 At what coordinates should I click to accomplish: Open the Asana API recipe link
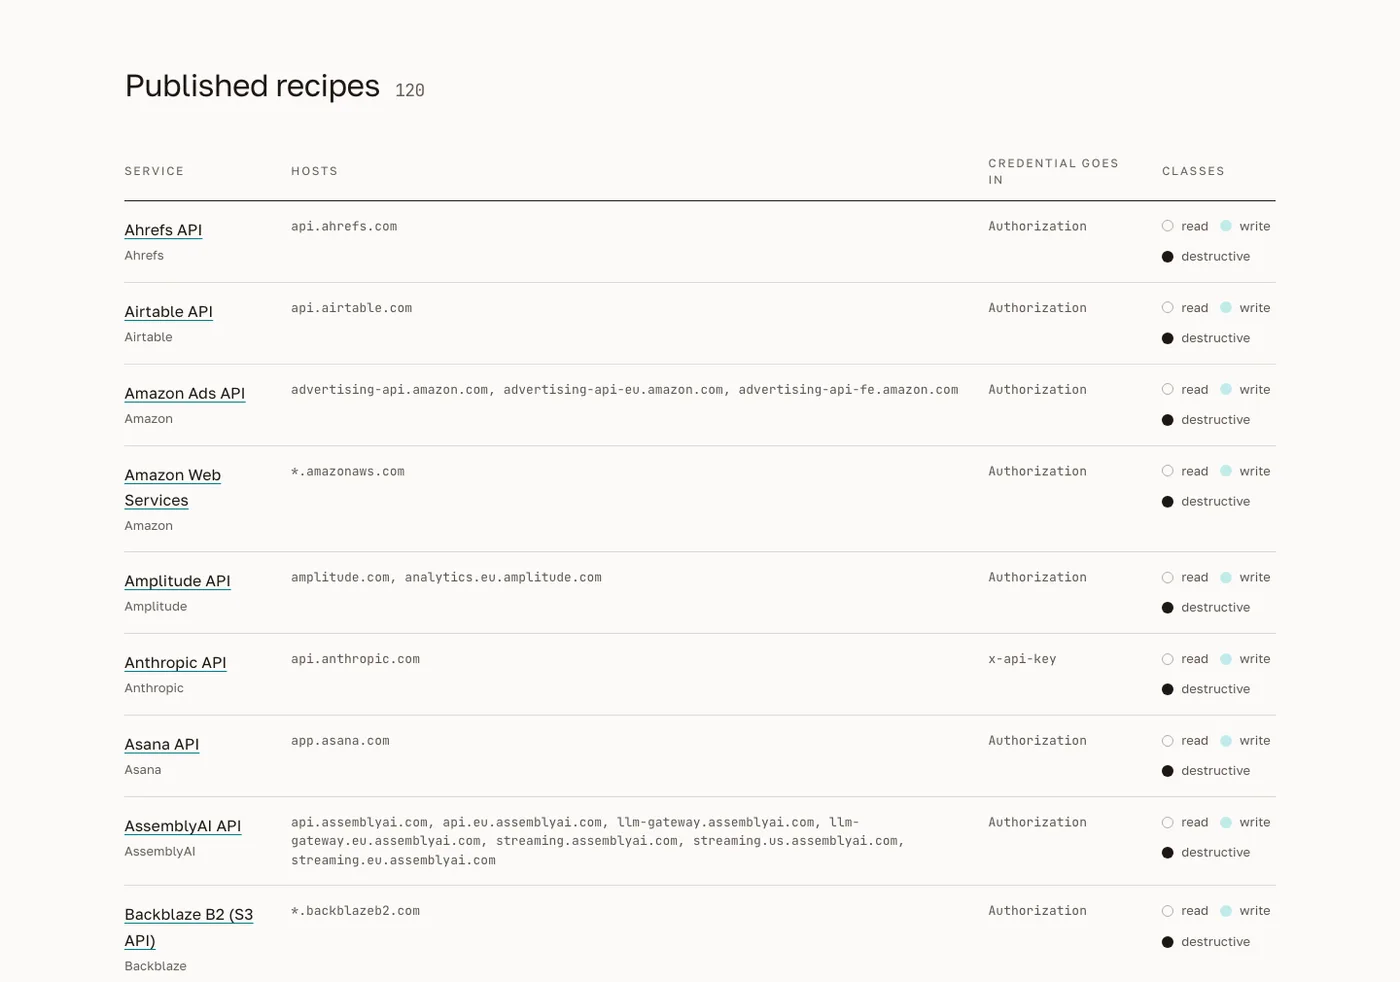[x=162, y=745]
